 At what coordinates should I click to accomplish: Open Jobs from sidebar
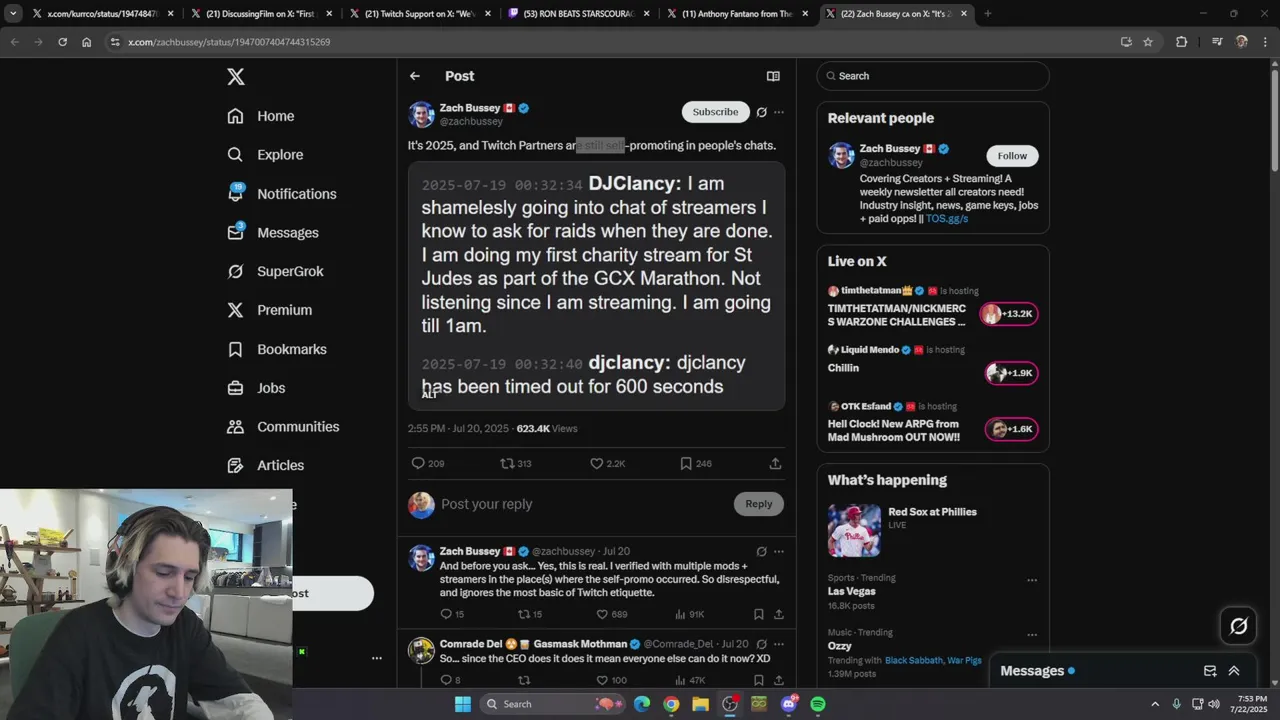click(x=256, y=388)
